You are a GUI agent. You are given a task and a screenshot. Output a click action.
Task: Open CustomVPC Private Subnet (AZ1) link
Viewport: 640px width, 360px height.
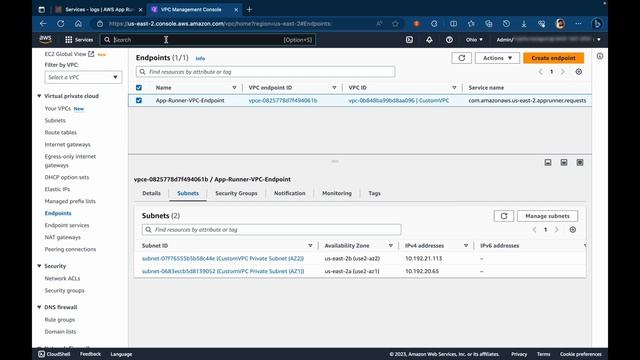point(223,271)
